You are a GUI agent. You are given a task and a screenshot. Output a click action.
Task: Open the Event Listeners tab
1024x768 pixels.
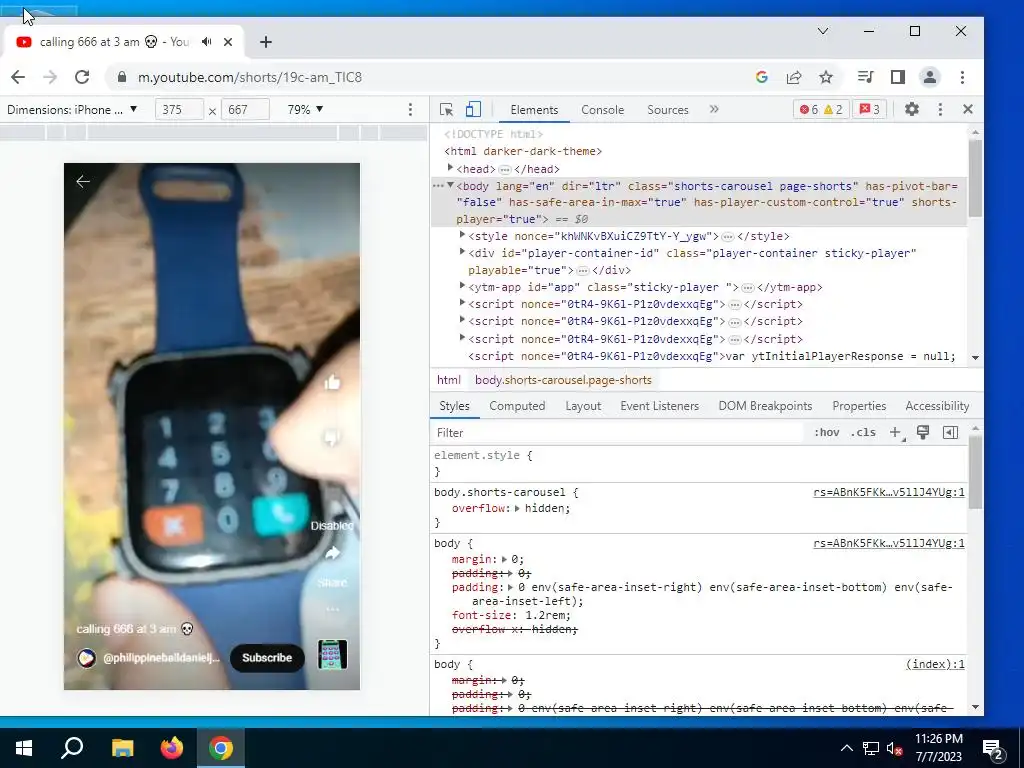[659, 406]
